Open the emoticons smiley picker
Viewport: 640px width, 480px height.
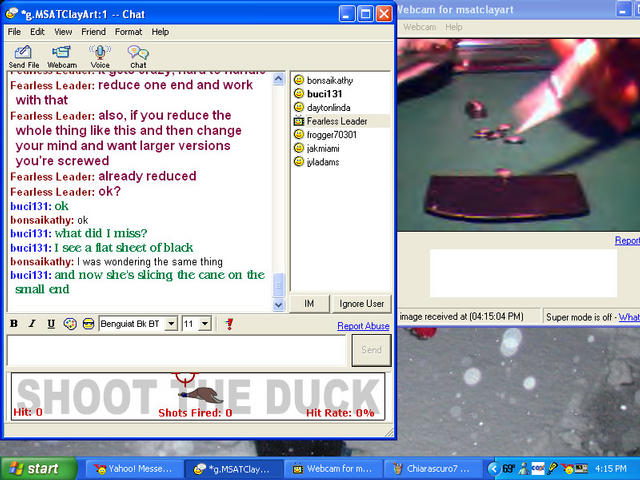pyautogui.click(x=89, y=324)
